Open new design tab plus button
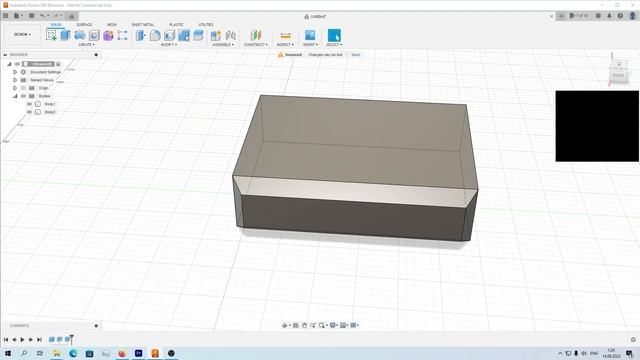This screenshot has height=360, width=640. pyautogui.click(x=562, y=16)
